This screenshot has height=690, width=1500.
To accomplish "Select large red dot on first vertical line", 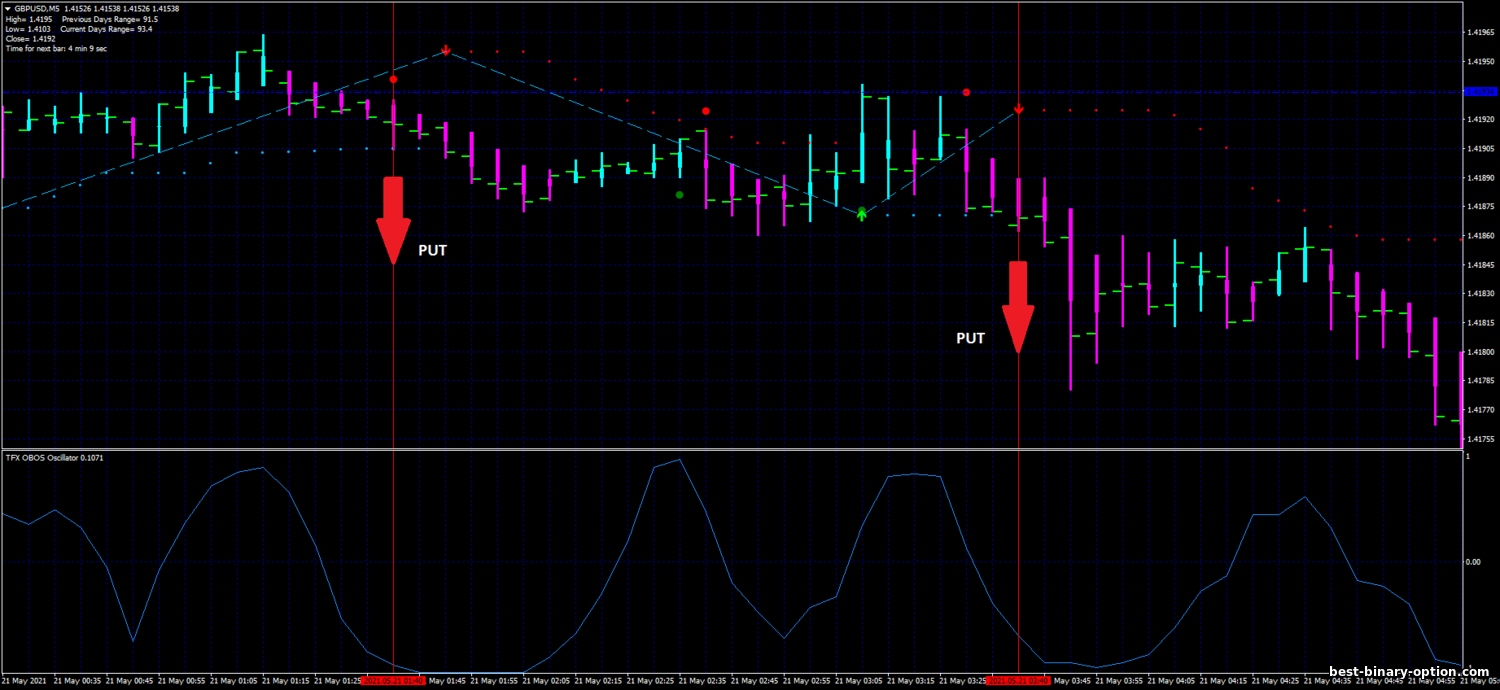I will [393, 79].
